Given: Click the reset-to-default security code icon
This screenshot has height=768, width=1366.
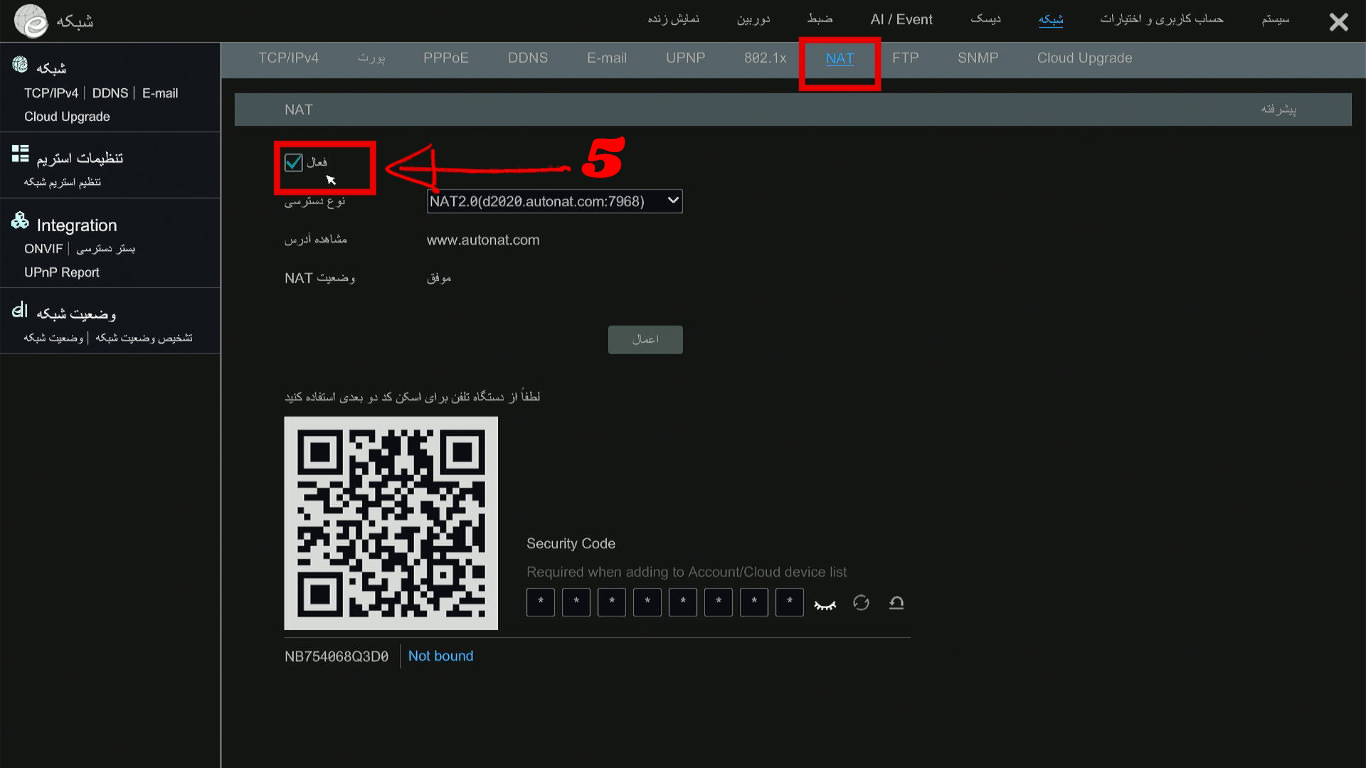Looking at the screenshot, I should [x=896, y=603].
